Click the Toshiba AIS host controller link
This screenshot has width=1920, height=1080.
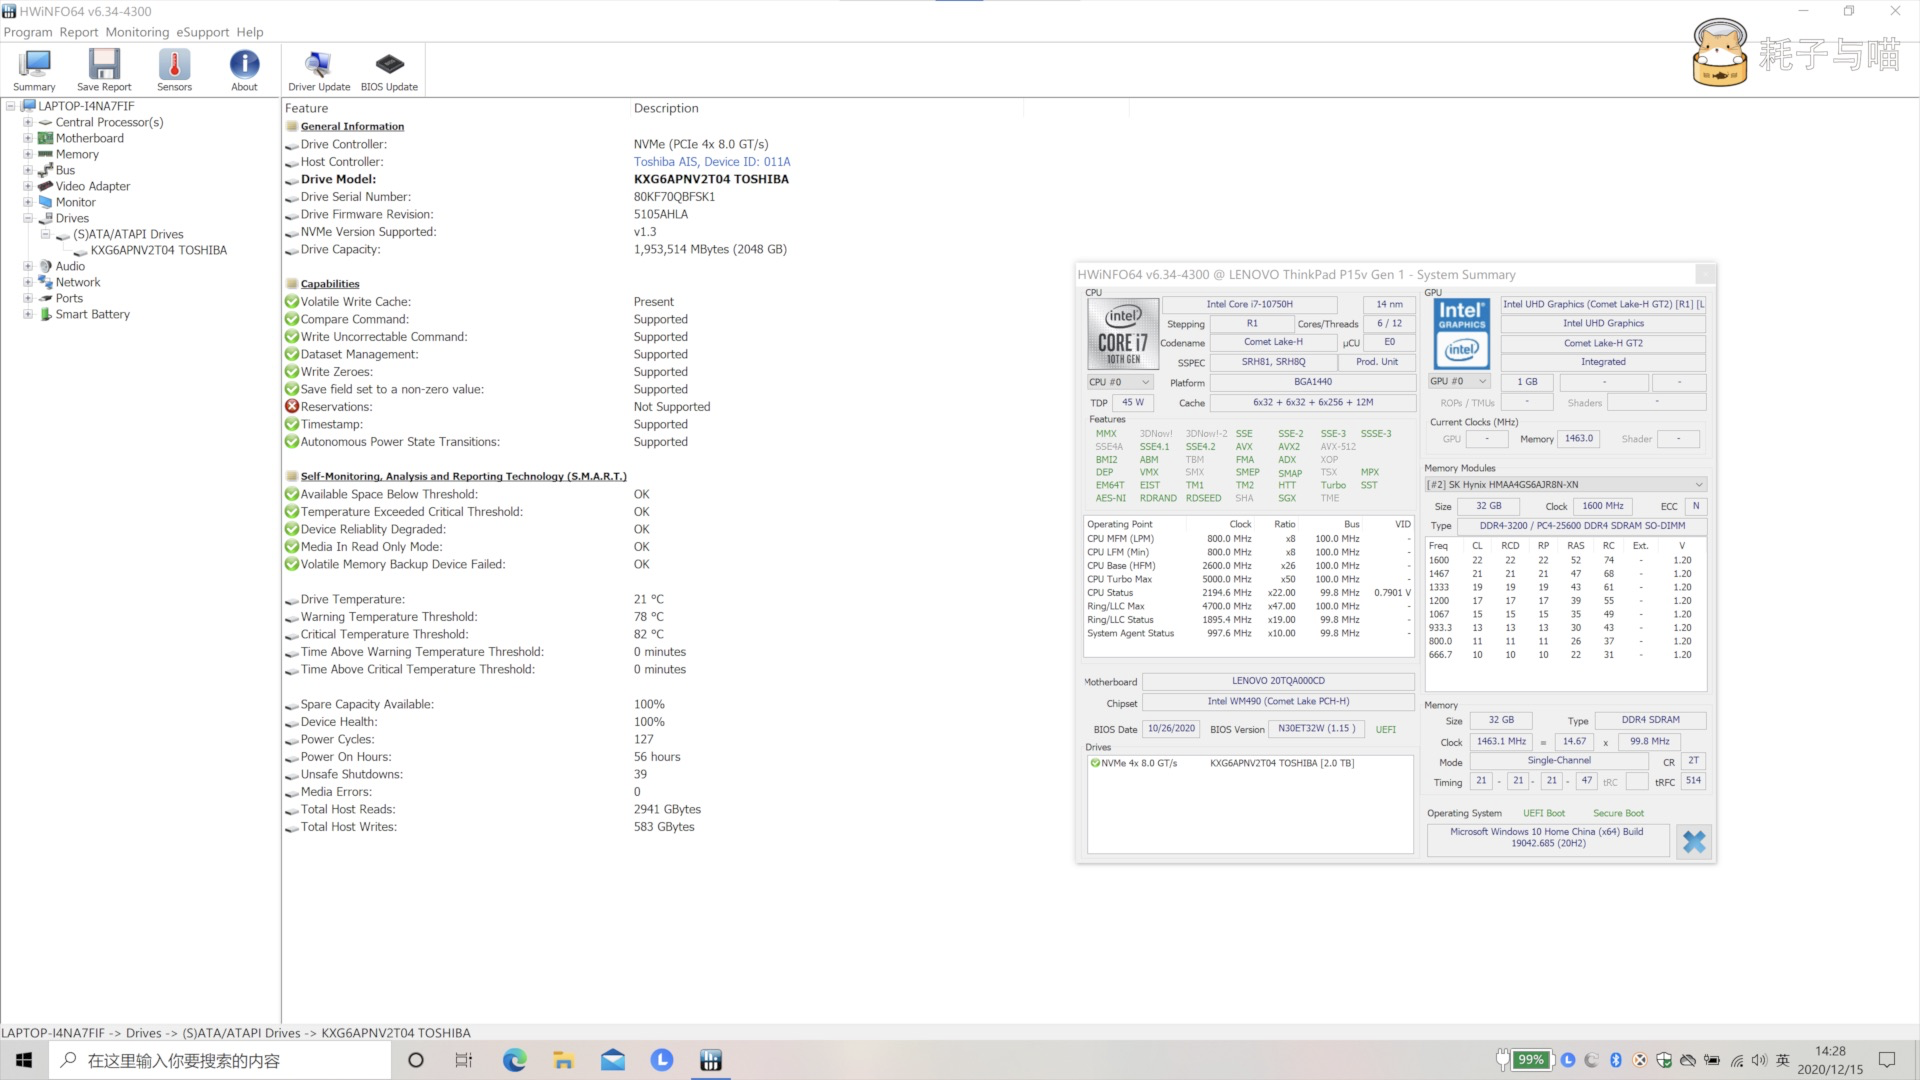point(712,162)
